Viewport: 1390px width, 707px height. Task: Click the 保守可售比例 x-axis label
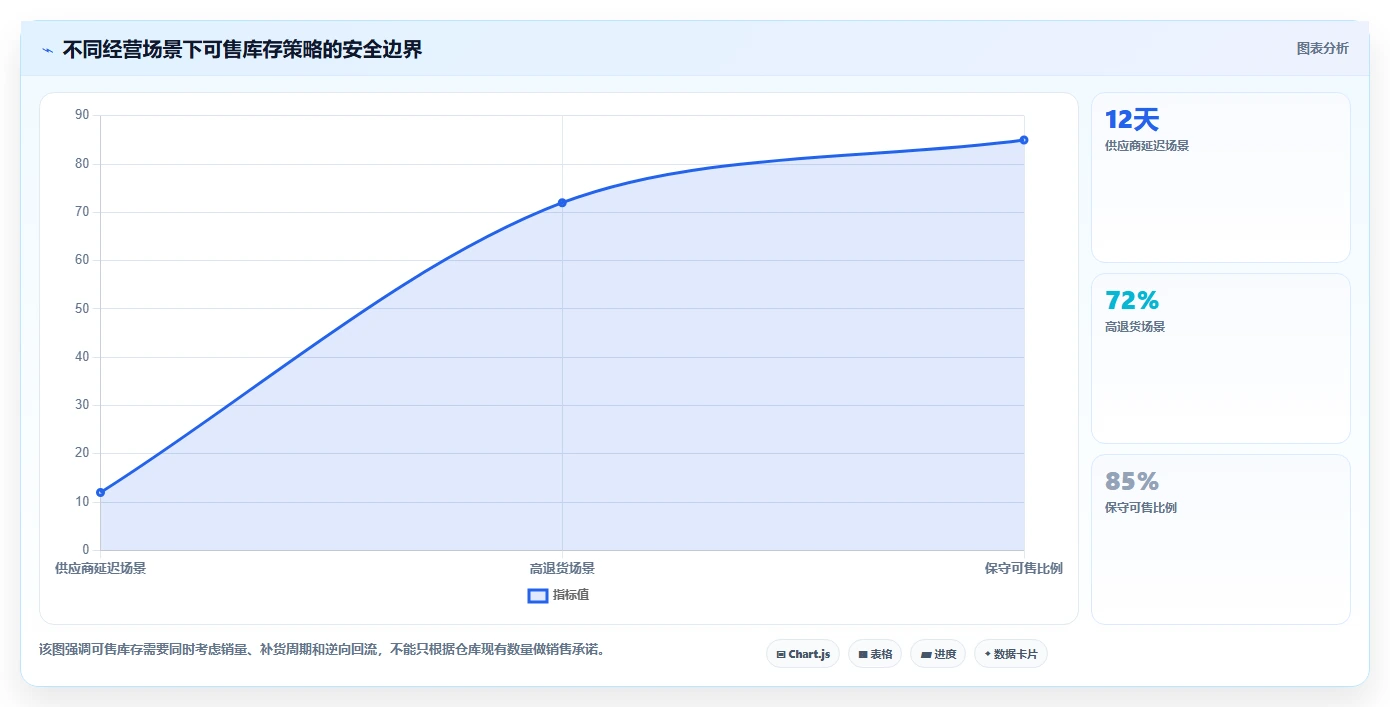coord(1023,568)
